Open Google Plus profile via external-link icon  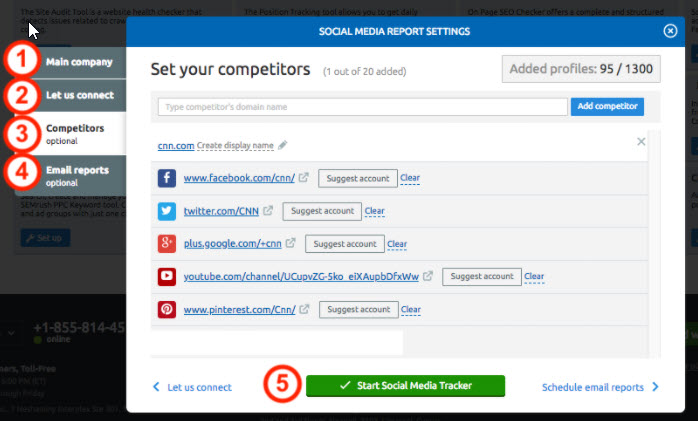pyautogui.click(x=290, y=243)
